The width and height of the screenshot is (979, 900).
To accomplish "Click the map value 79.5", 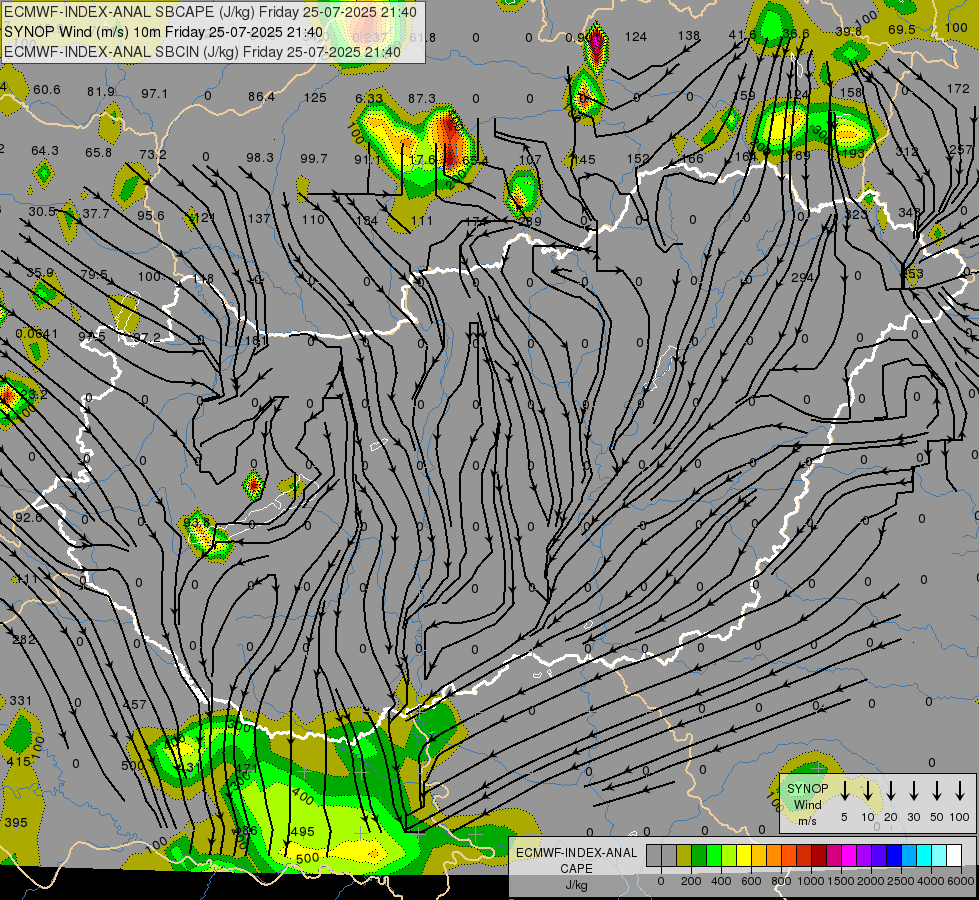I will [94, 274].
